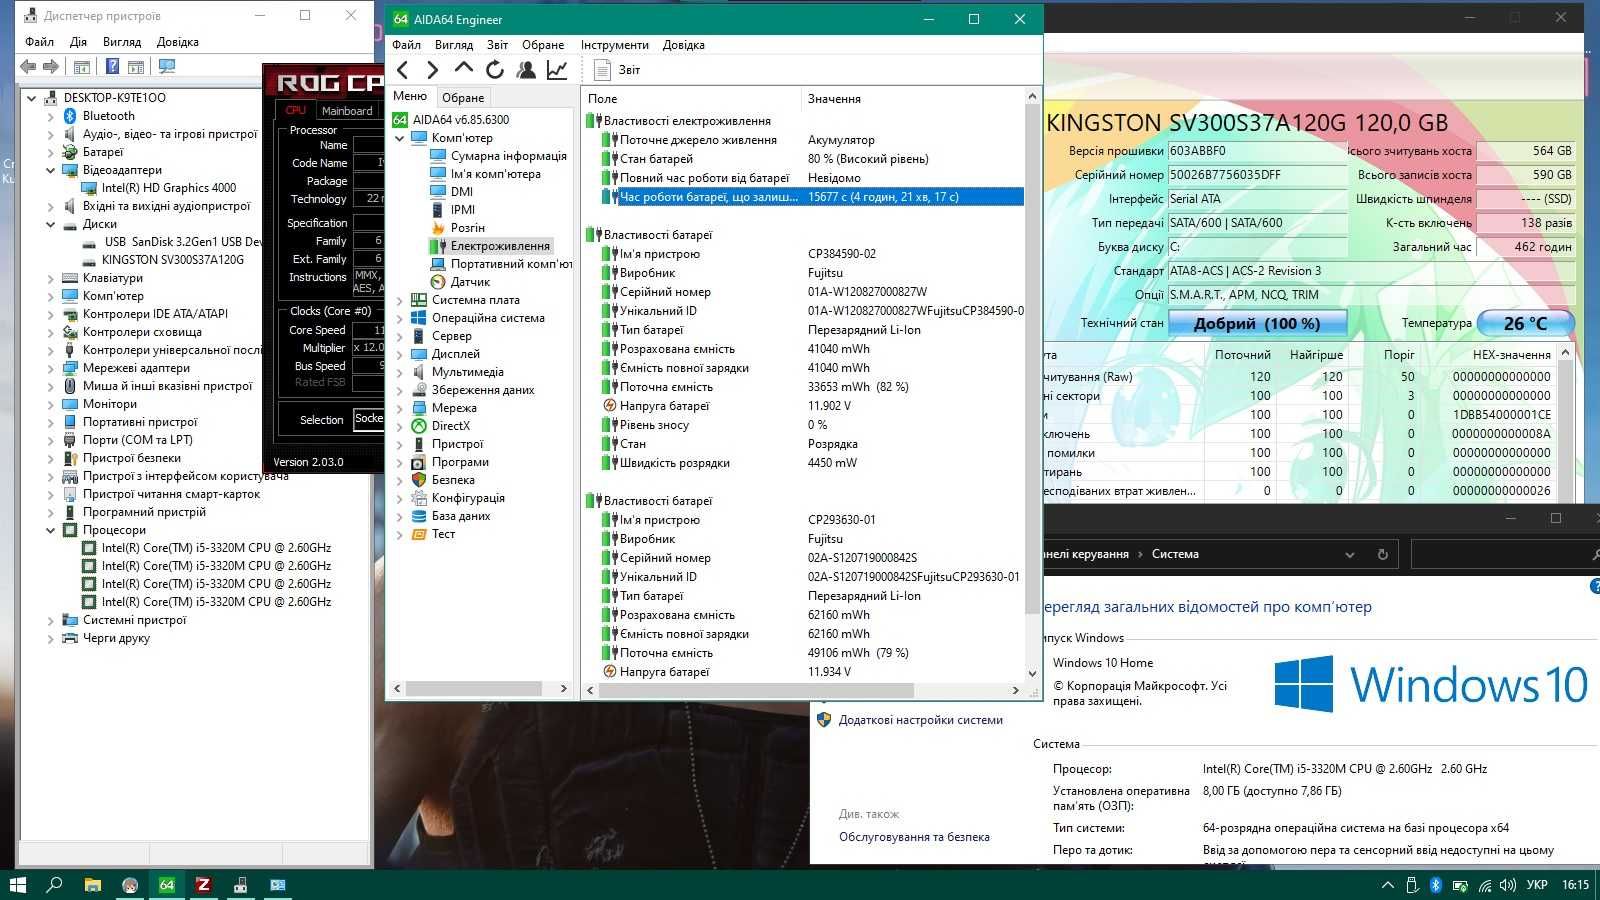Open File Explorer from taskbar
Image resolution: width=1600 pixels, height=900 pixels.
[x=92, y=885]
